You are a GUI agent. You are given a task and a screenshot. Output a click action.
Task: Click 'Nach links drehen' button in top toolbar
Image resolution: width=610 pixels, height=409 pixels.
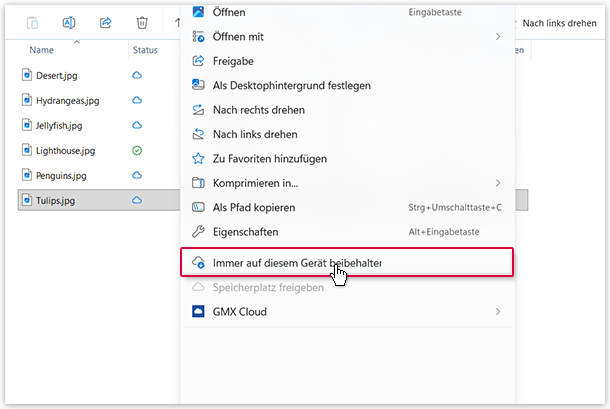pyautogui.click(x=561, y=22)
